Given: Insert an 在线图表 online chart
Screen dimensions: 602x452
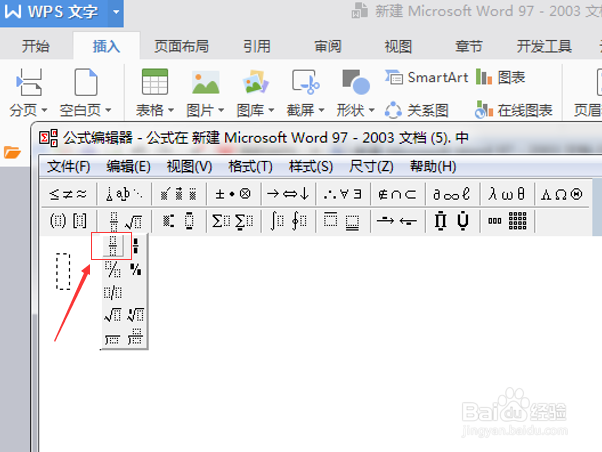Looking at the screenshot, I should point(514,111).
